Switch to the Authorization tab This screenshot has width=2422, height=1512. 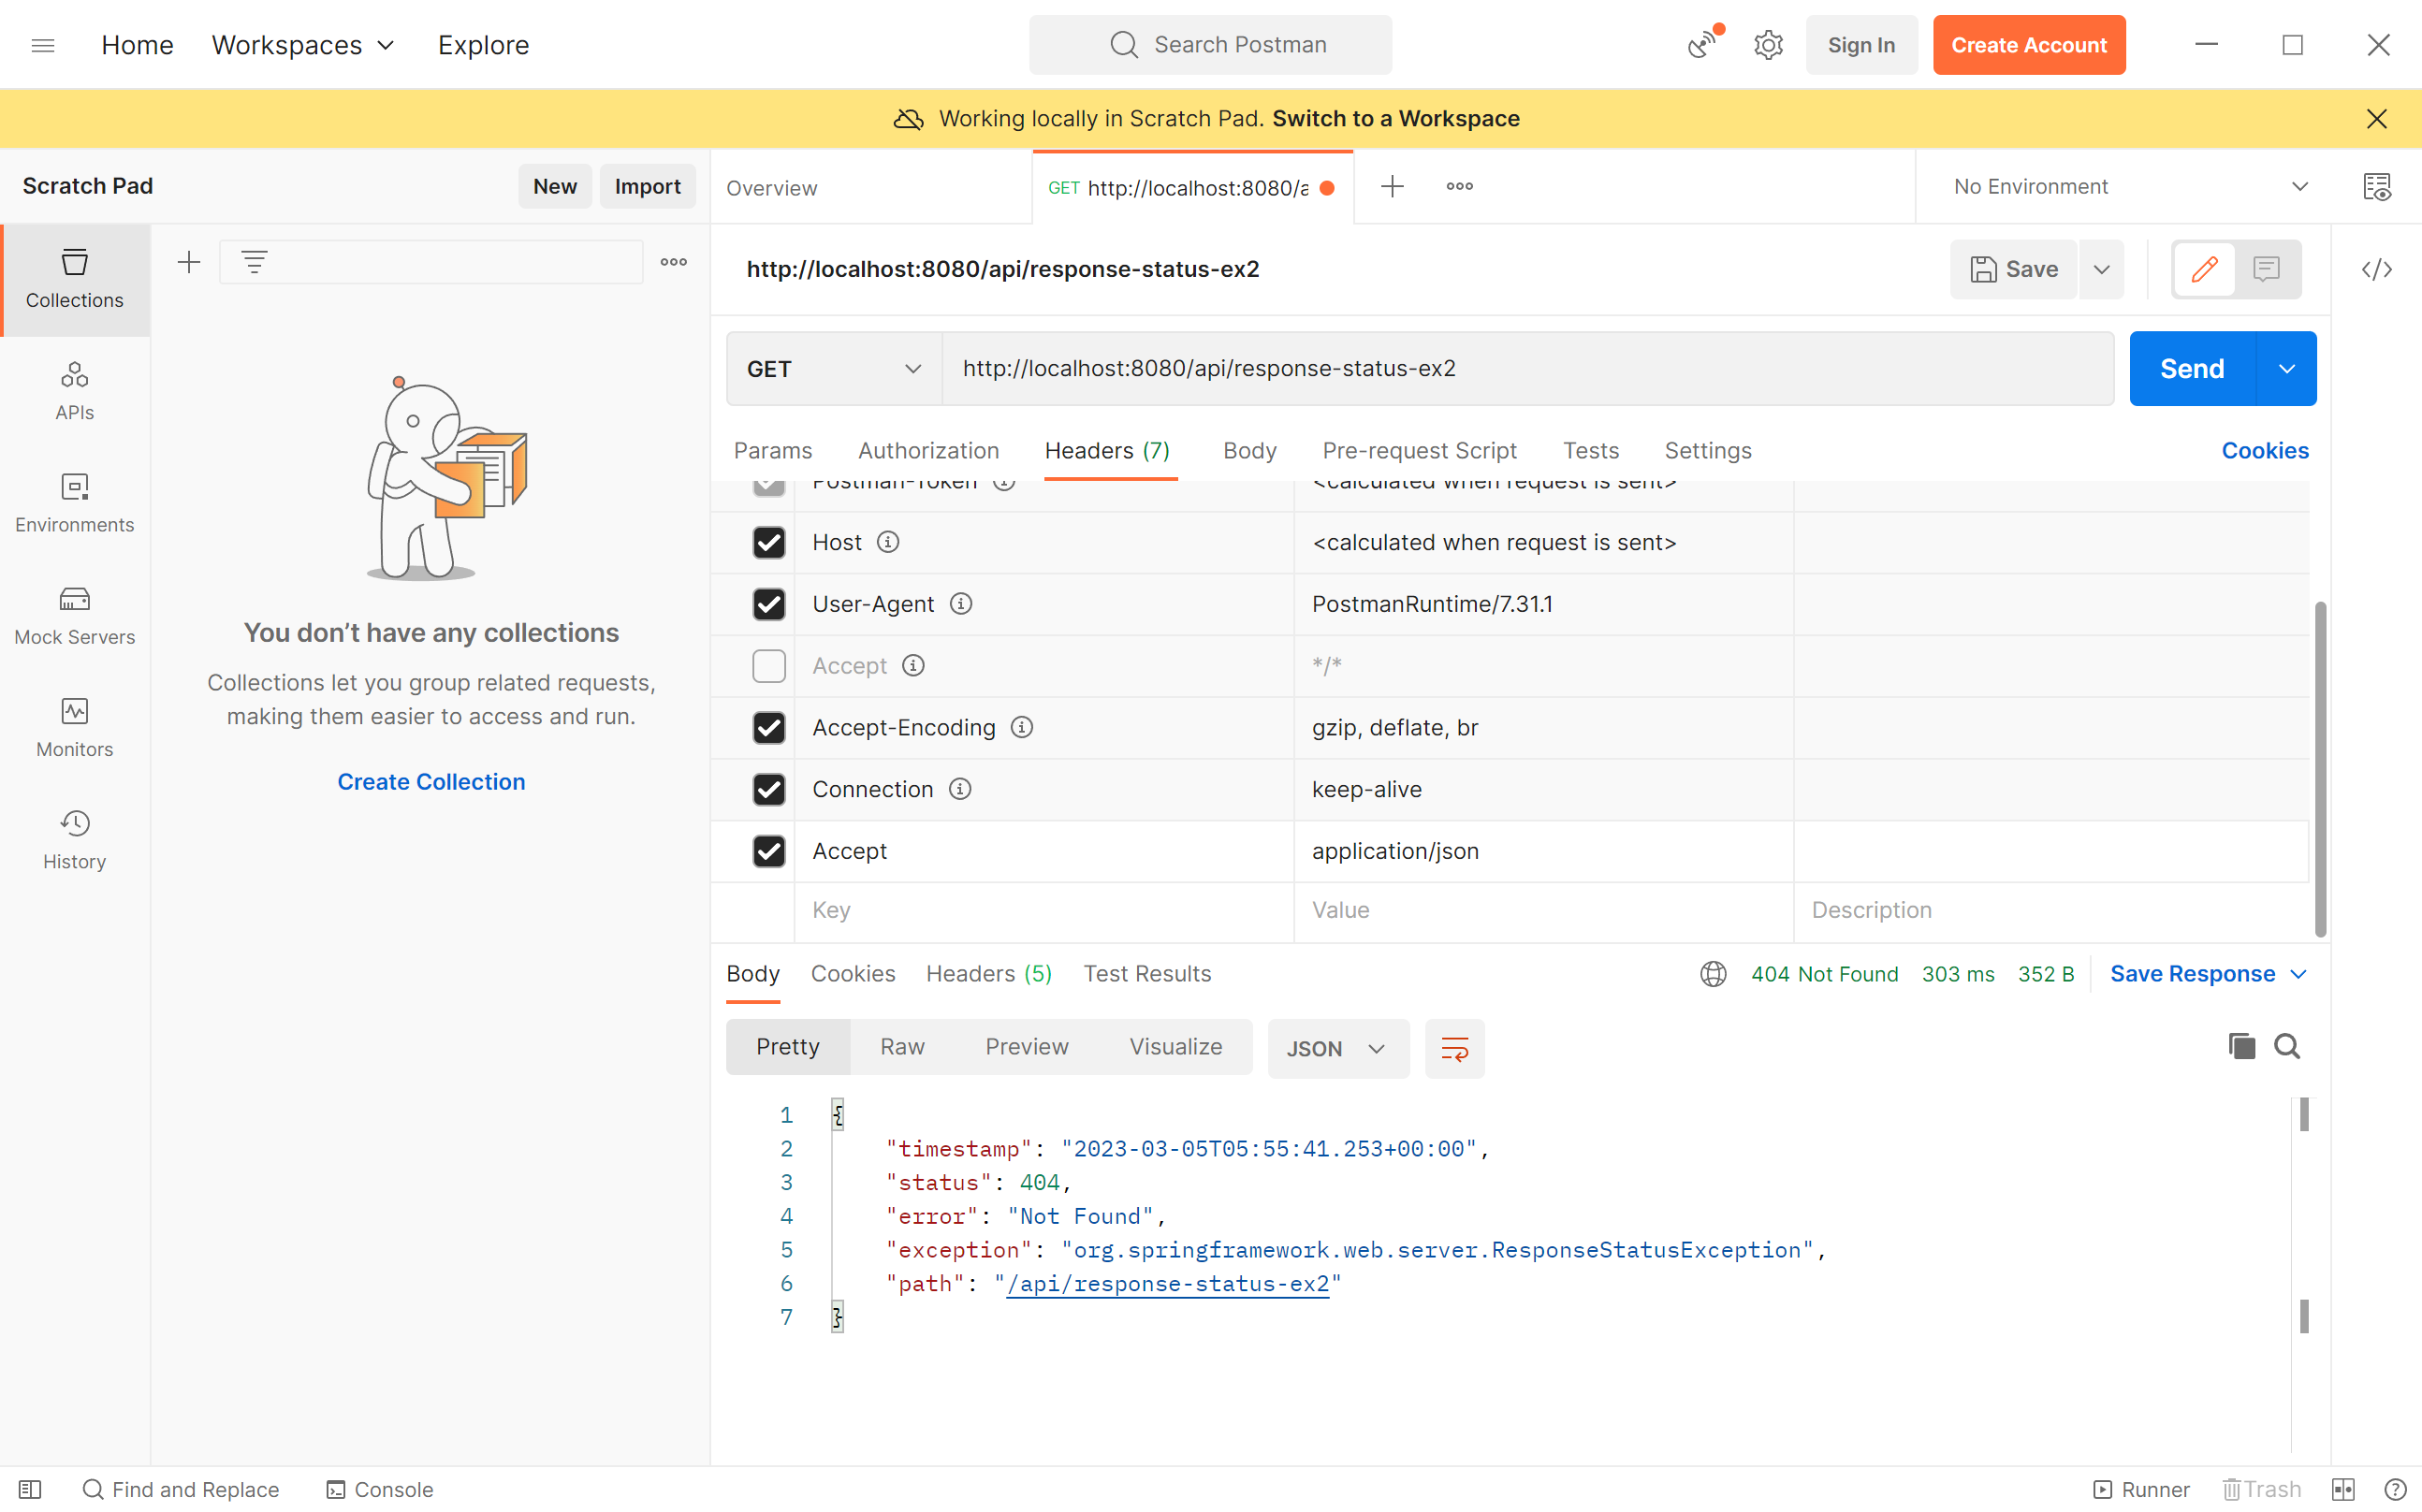pos(927,451)
